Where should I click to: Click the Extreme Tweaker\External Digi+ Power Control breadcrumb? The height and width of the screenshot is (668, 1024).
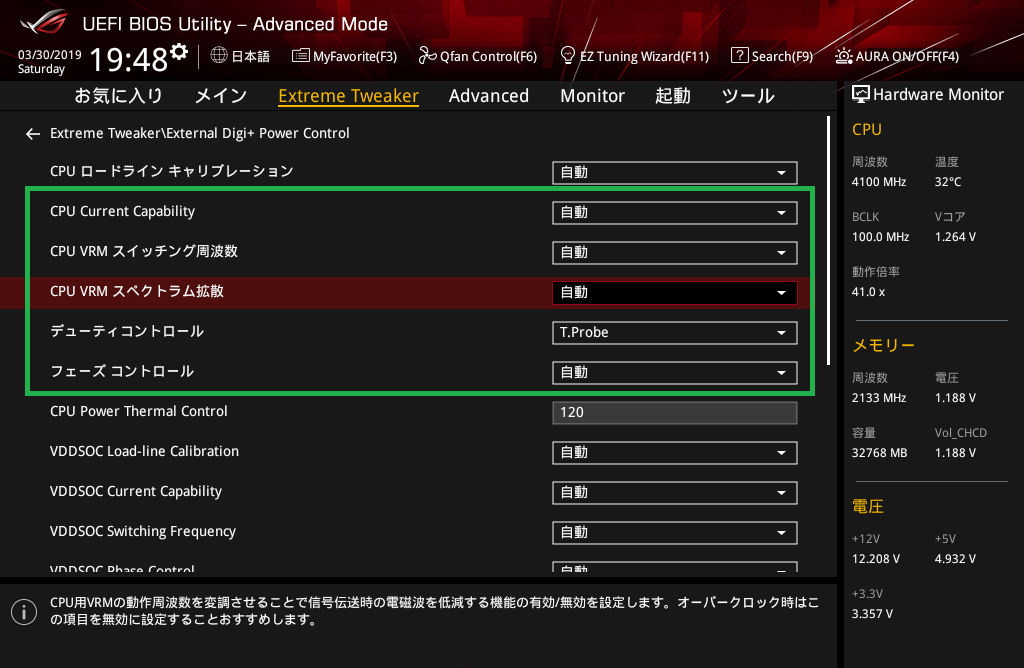click(199, 133)
